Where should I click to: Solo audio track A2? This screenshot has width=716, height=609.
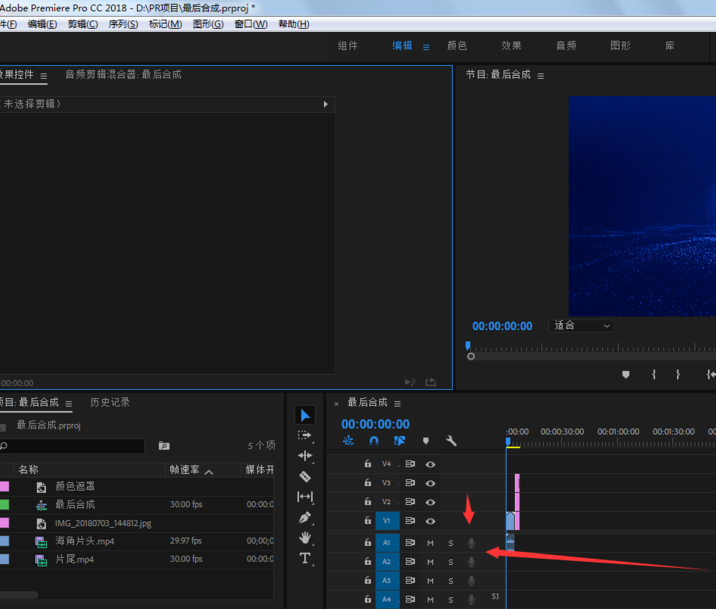pos(450,562)
